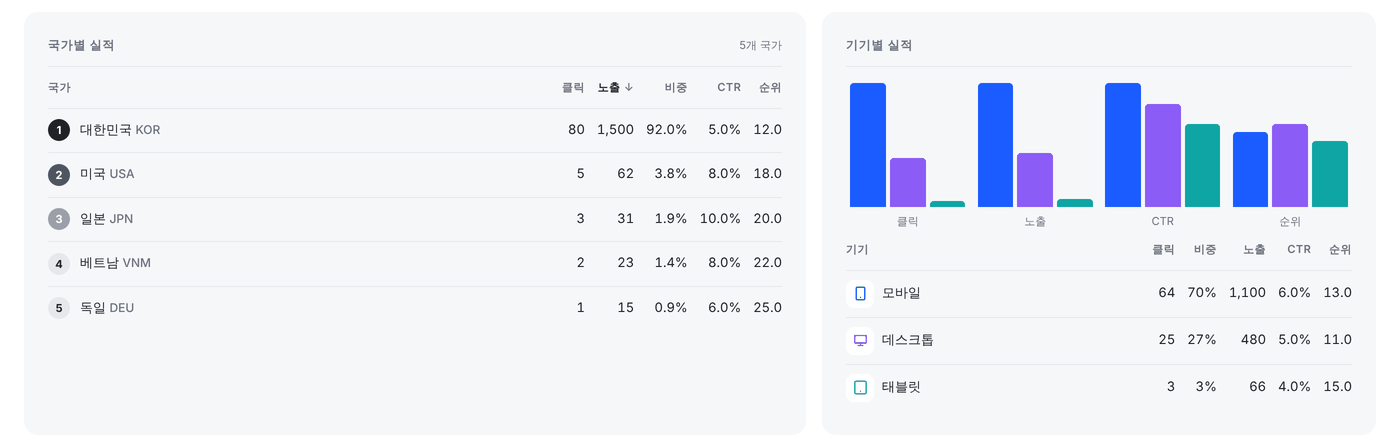Image resolution: width=1400 pixels, height=446 pixels.
Task: Click 순위 column header in device table
Action: [x=1340, y=250]
